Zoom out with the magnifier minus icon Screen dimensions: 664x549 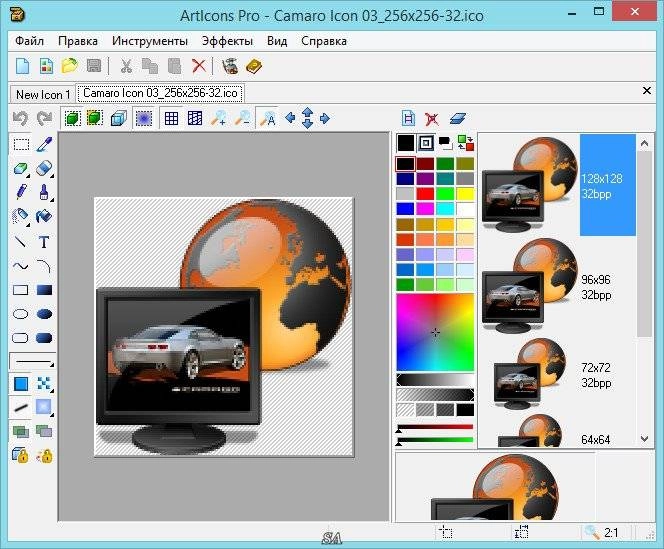click(242, 119)
